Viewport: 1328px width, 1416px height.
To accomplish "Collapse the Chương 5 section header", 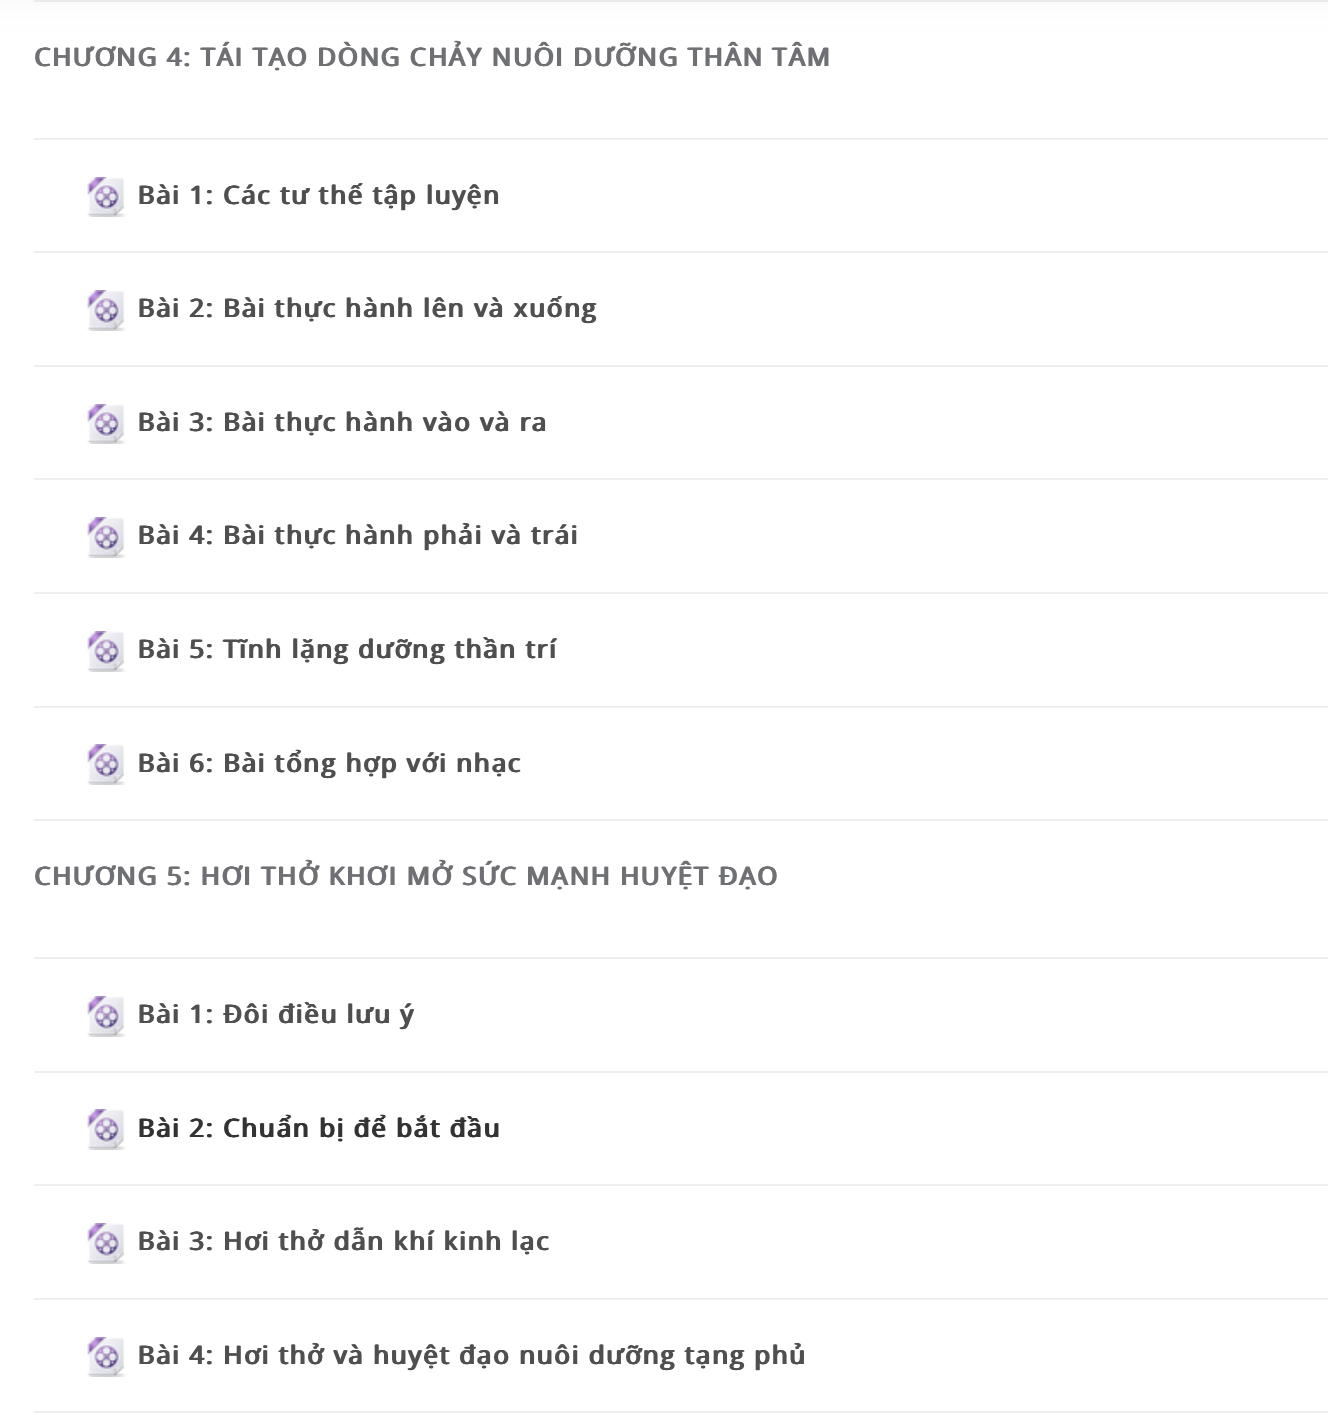I will (x=406, y=876).
